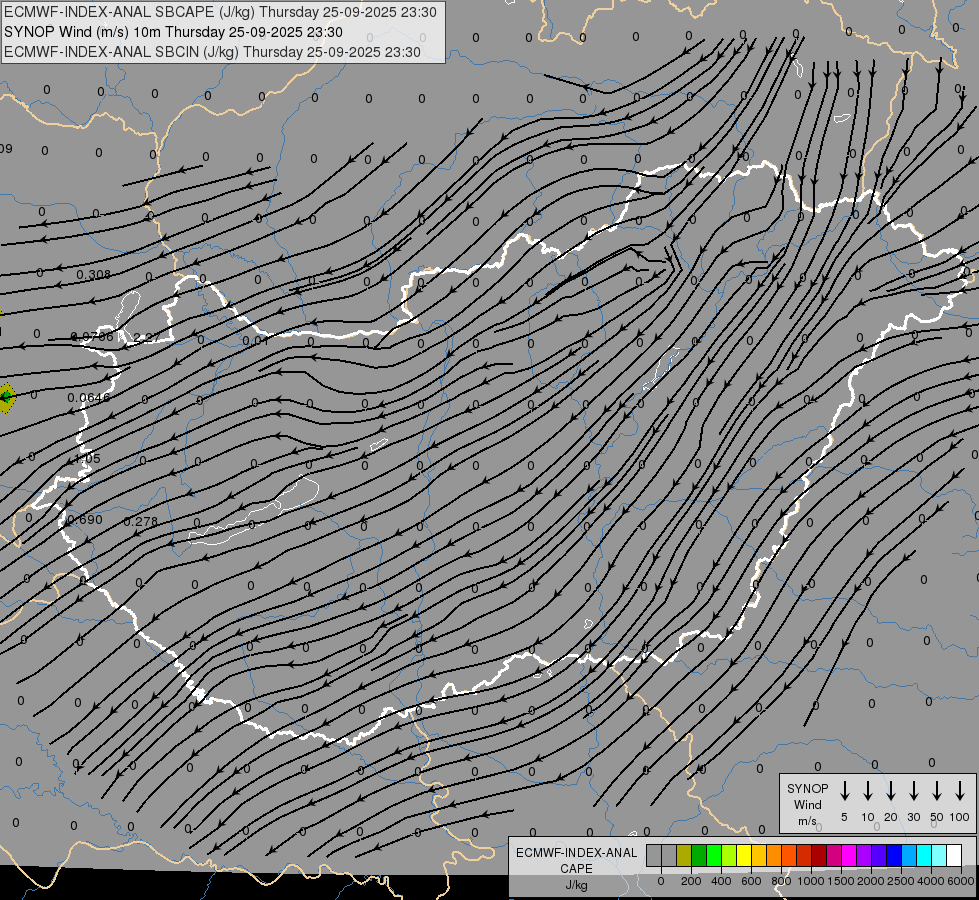Click the ECMWF-INDEX-ANAL CAPE legend title
The image size is (979, 900).
click(576, 860)
